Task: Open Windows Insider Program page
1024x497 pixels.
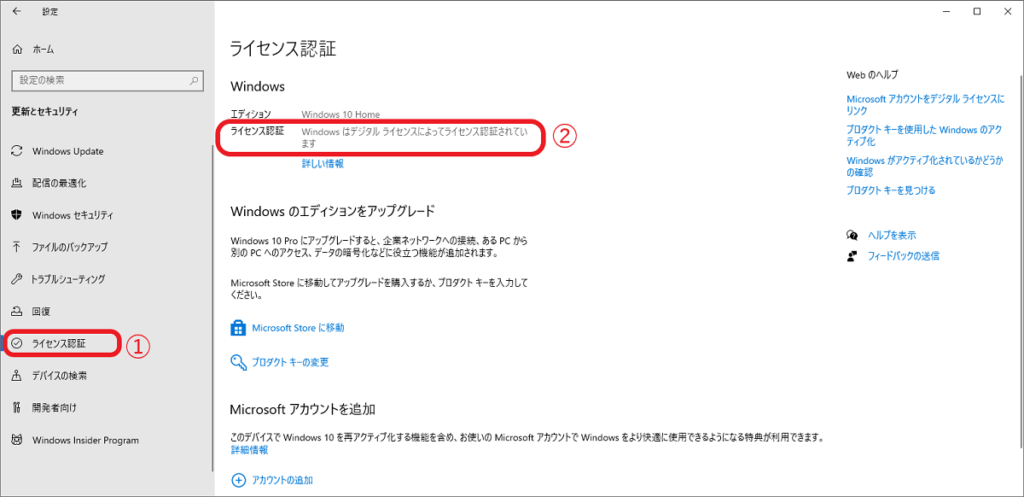Action: pos(85,440)
